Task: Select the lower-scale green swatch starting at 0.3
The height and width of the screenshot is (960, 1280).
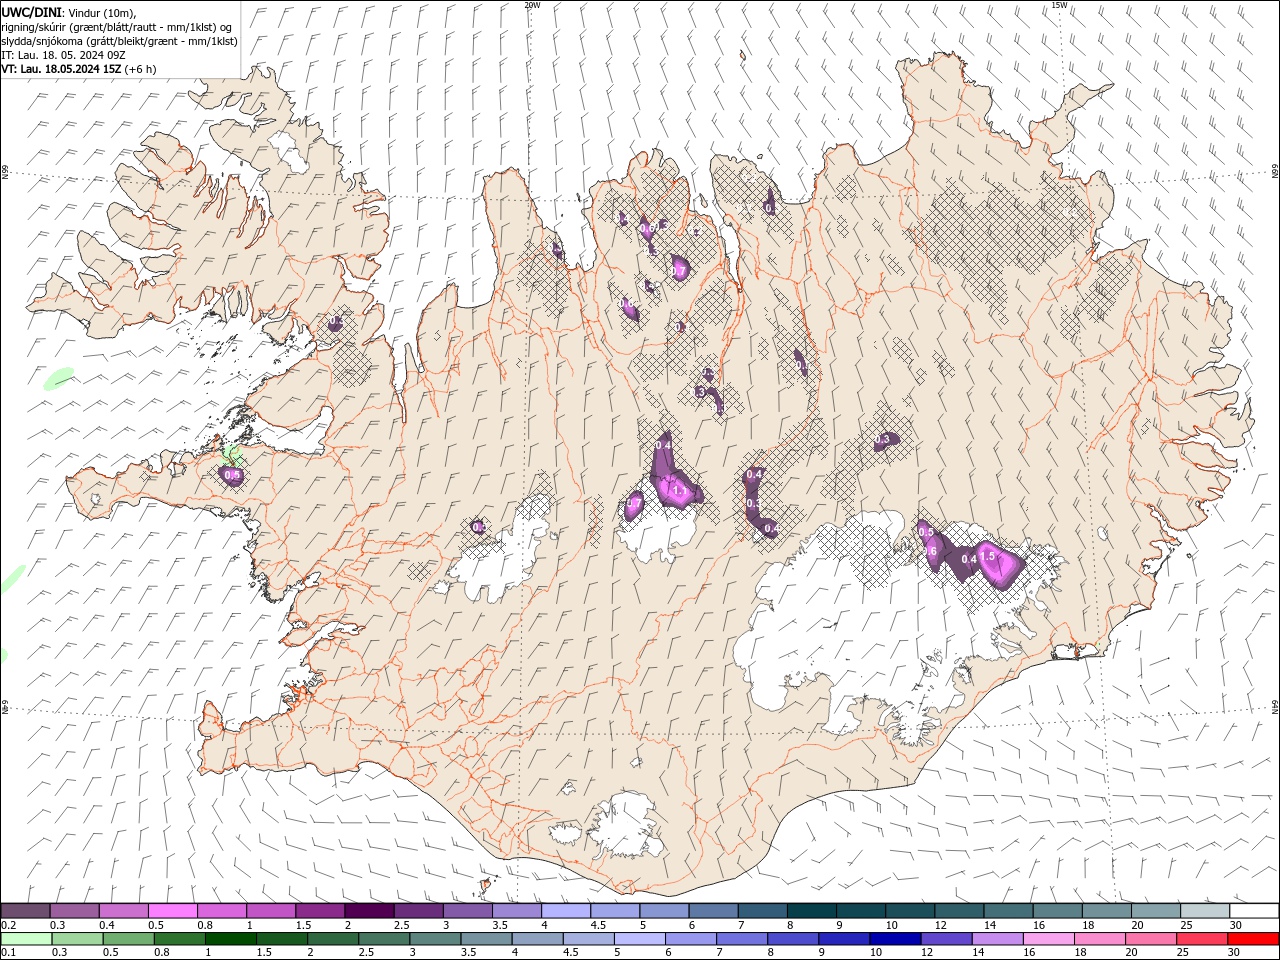Action: coord(77,939)
